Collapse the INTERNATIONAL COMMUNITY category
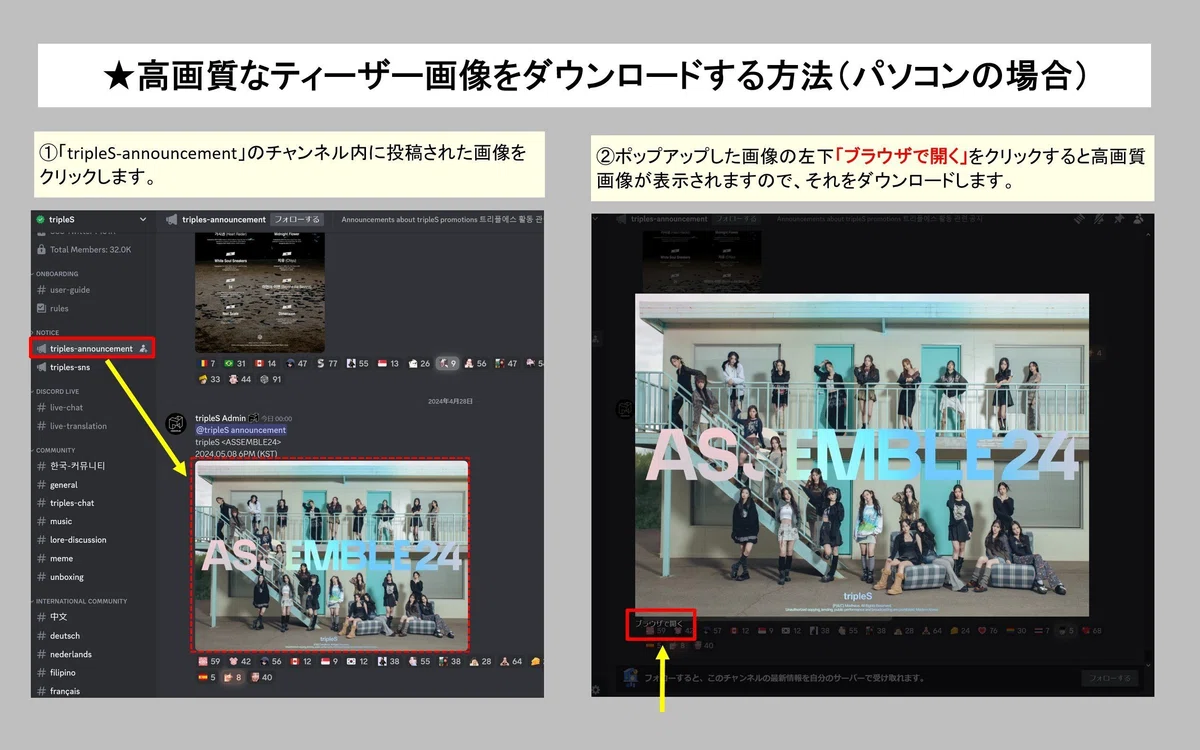This screenshot has height=750, width=1200. coord(81,601)
